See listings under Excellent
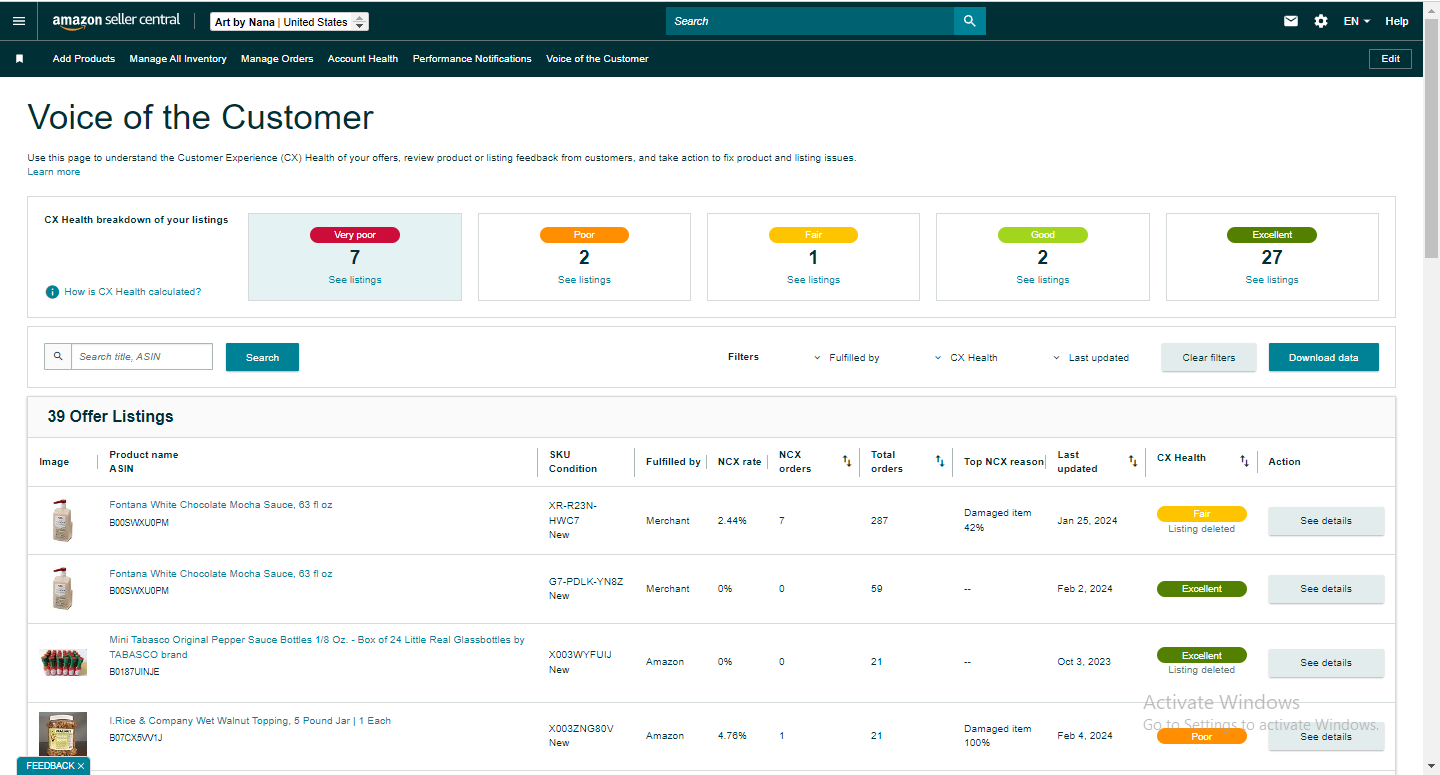The image size is (1440, 775). pos(1272,280)
